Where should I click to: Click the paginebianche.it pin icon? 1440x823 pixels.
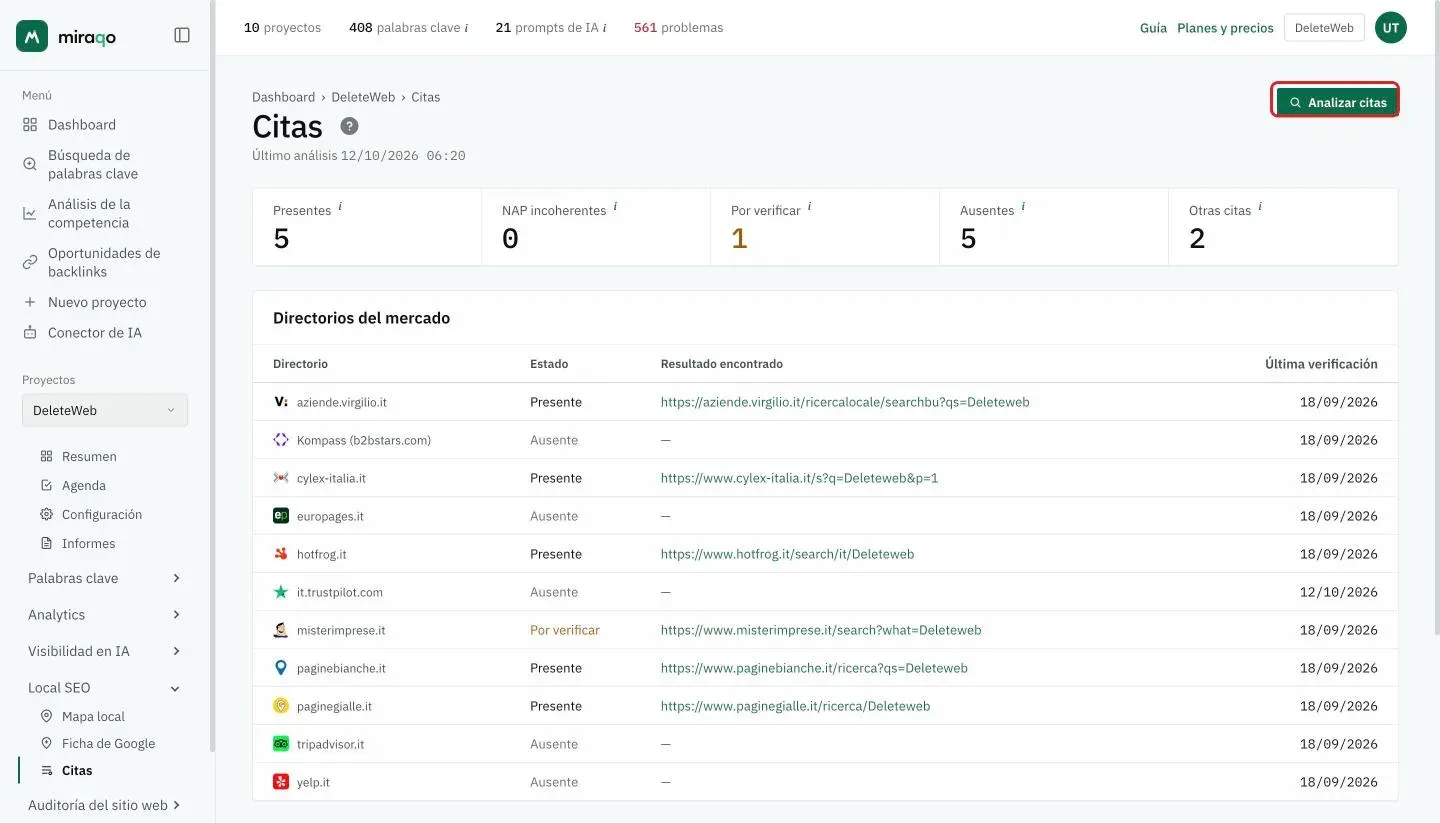point(281,668)
